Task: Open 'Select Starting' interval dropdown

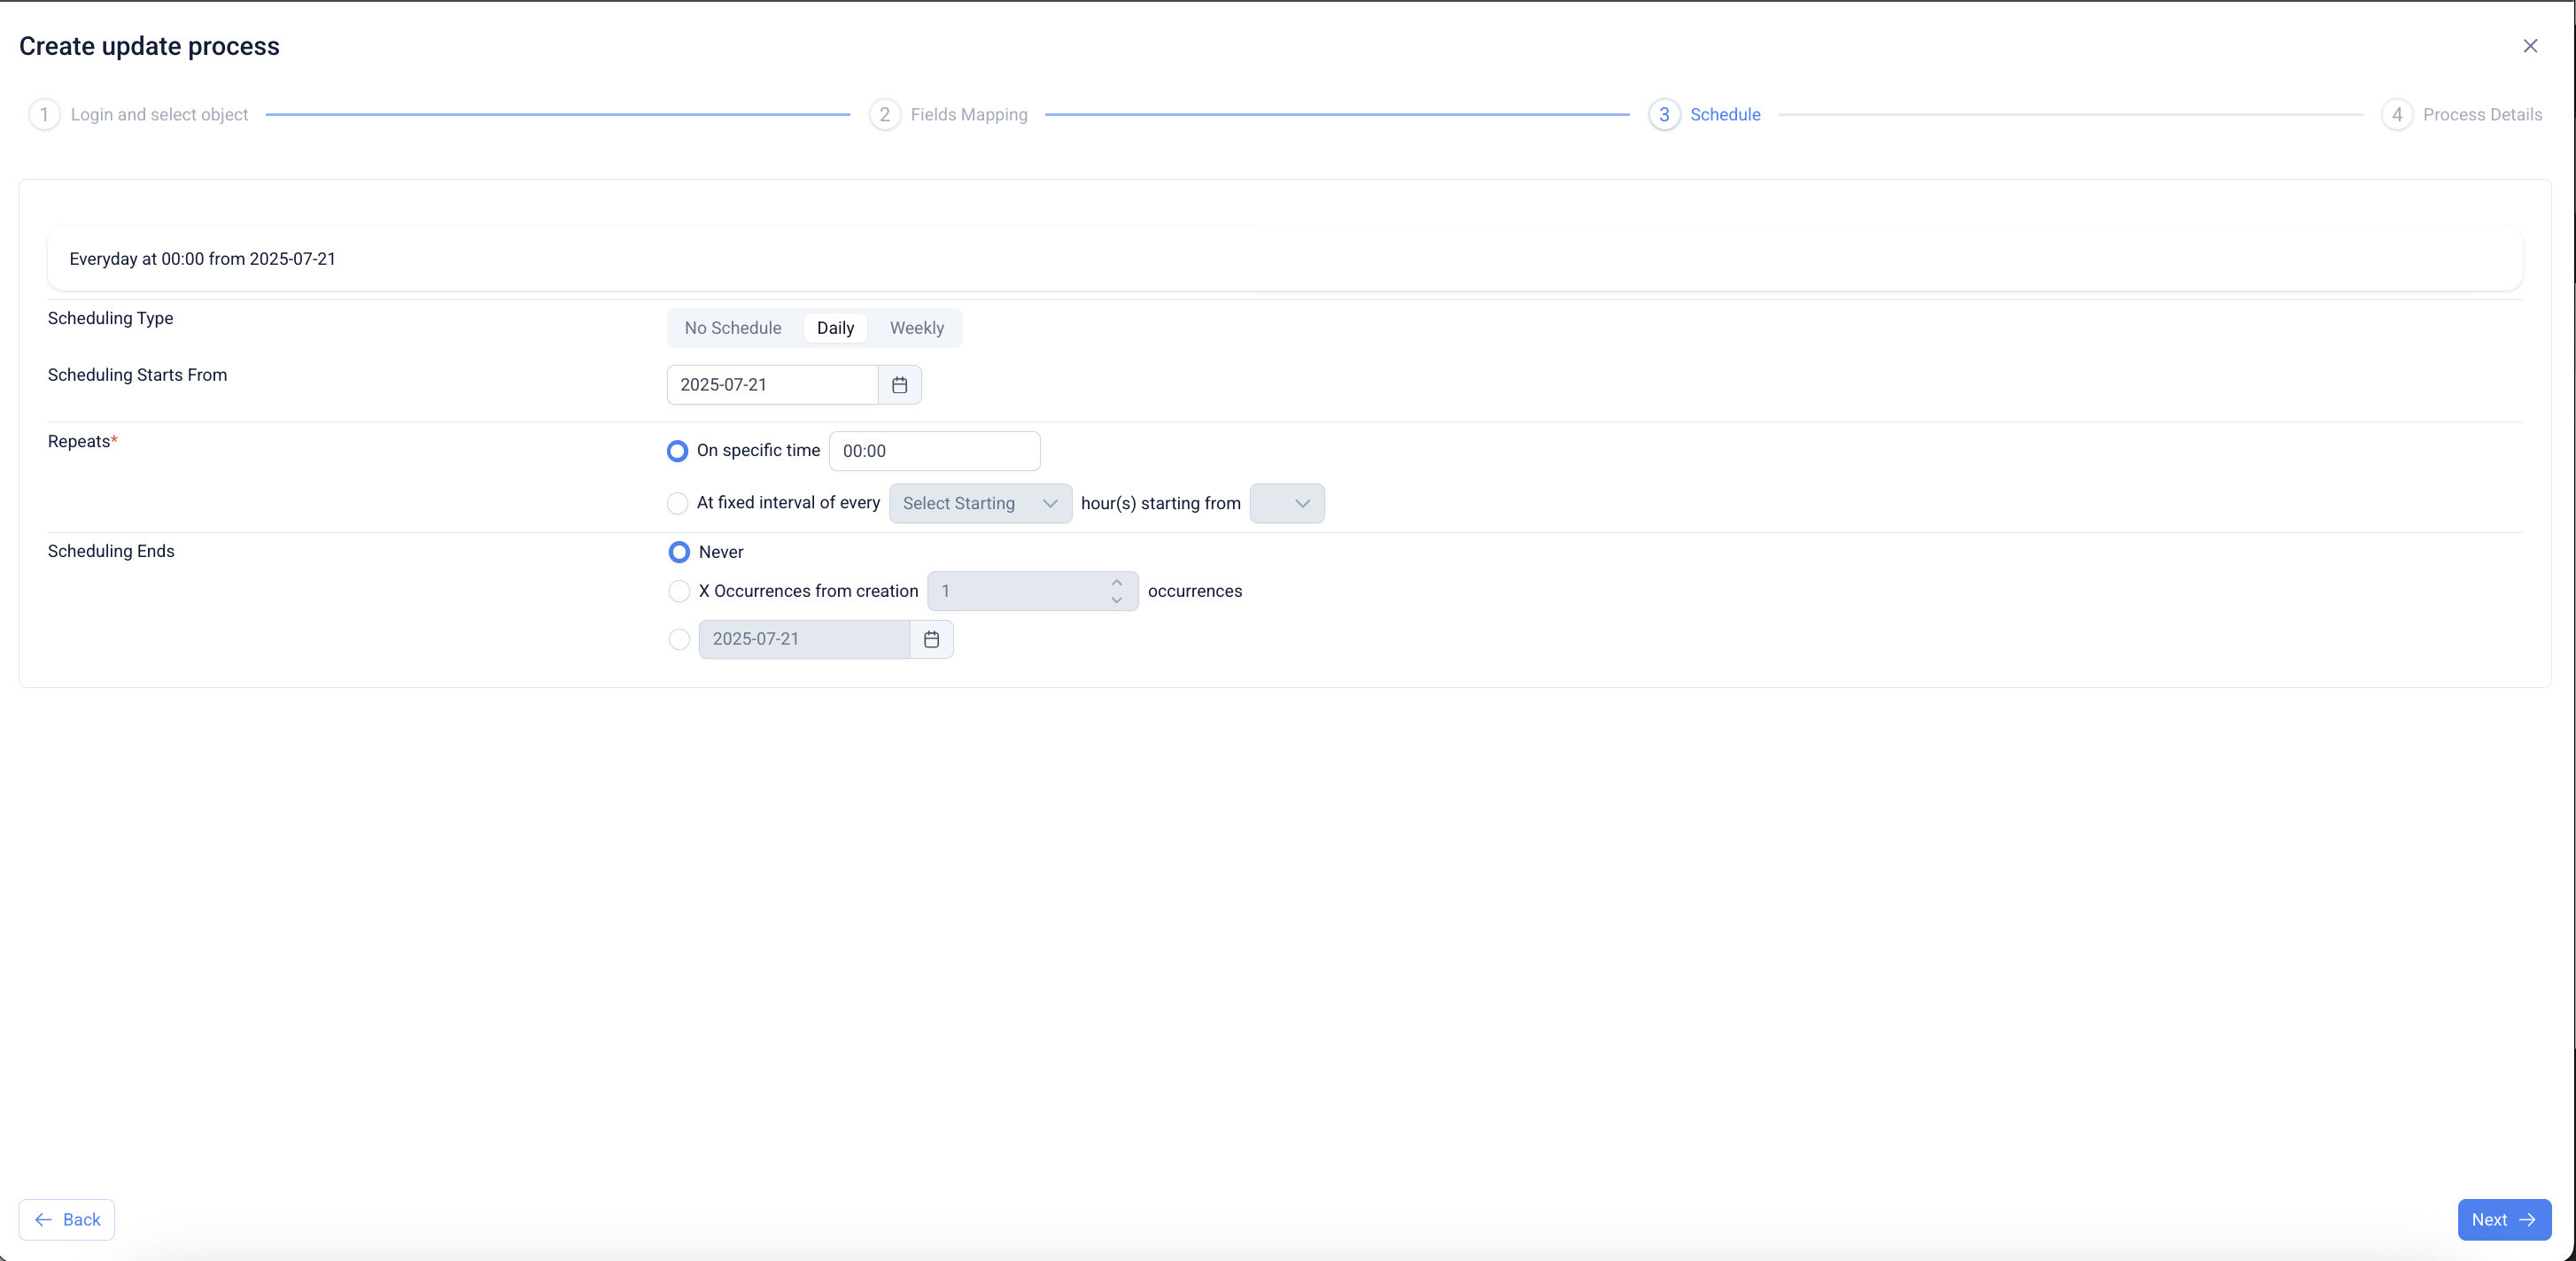Action: (x=979, y=504)
